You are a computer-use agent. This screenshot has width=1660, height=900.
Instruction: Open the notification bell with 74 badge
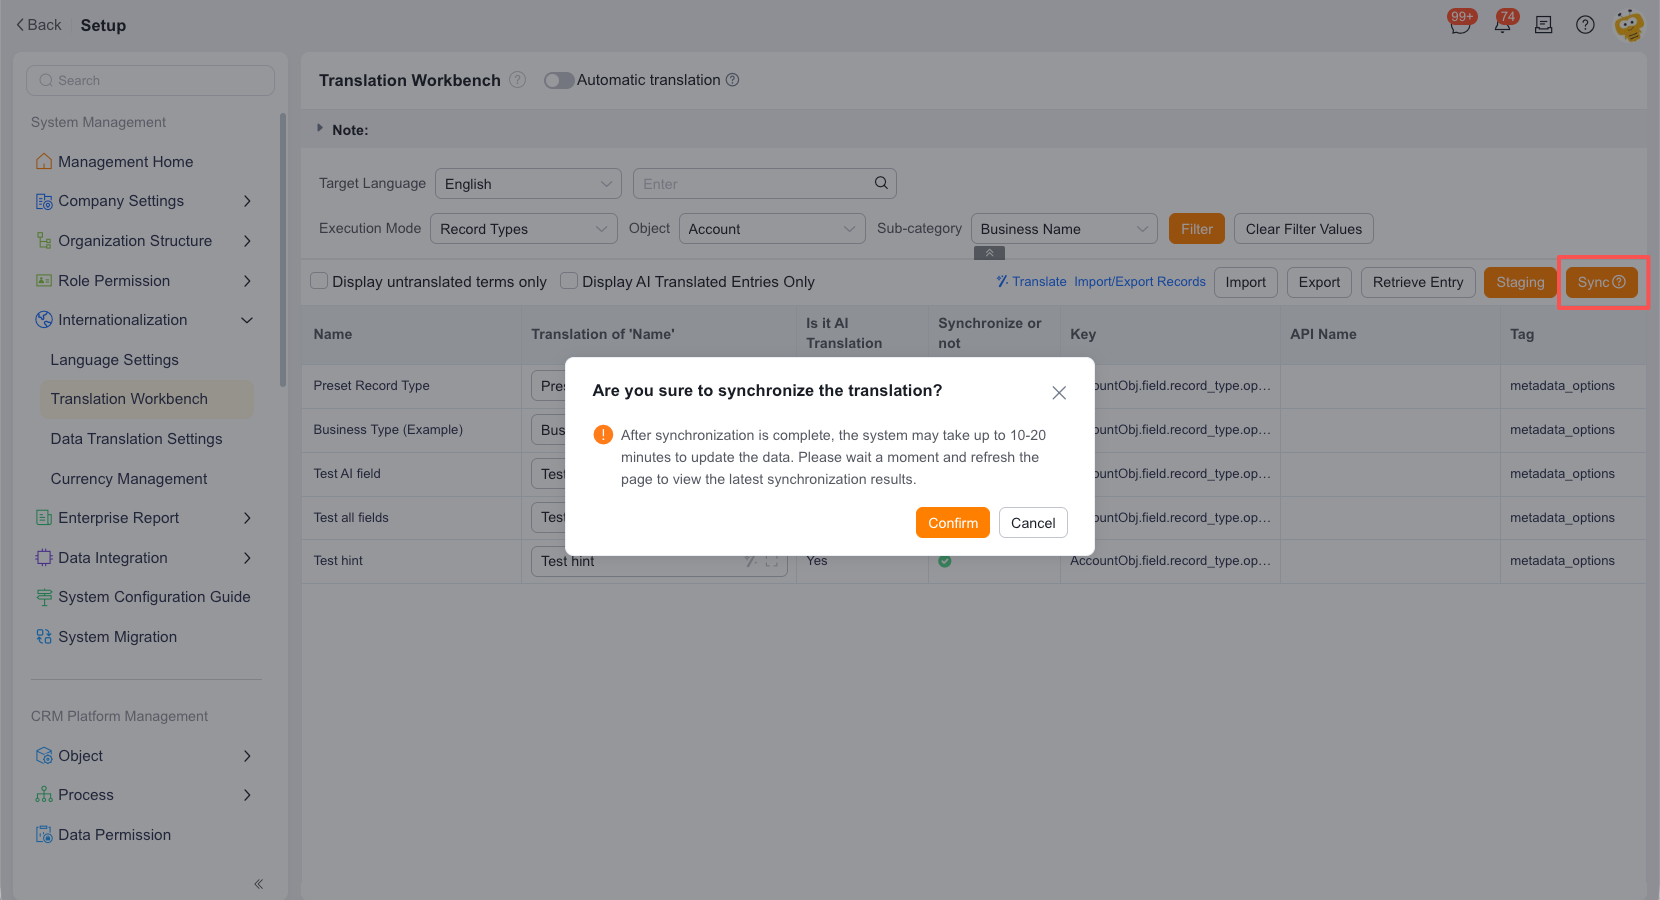pyautogui.click(x=1503, y=25)
